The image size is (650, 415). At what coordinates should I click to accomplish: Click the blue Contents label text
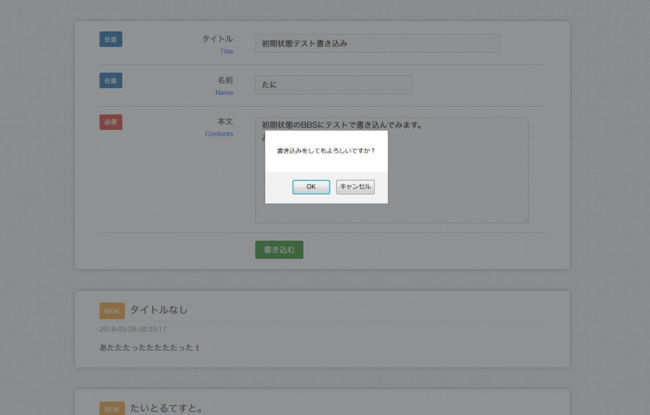point(219,133)
